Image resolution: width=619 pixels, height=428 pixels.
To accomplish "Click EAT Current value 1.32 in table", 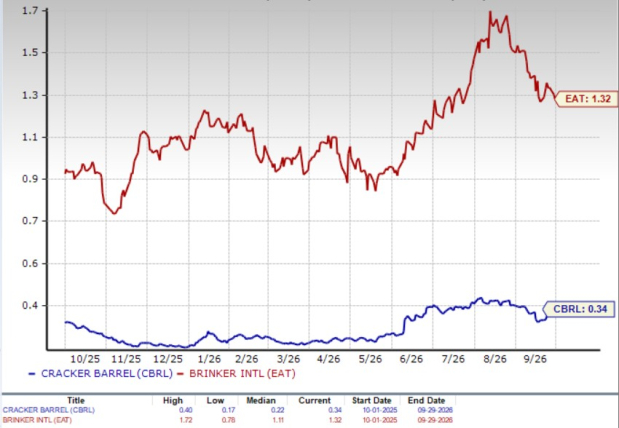I will point(335,420).
